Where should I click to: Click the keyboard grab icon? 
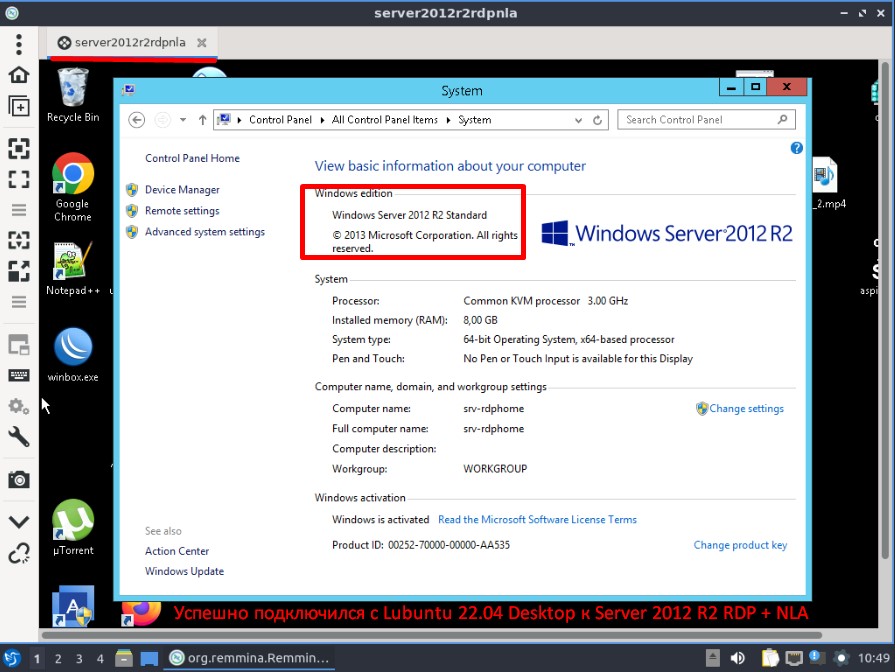click(19, 375)
